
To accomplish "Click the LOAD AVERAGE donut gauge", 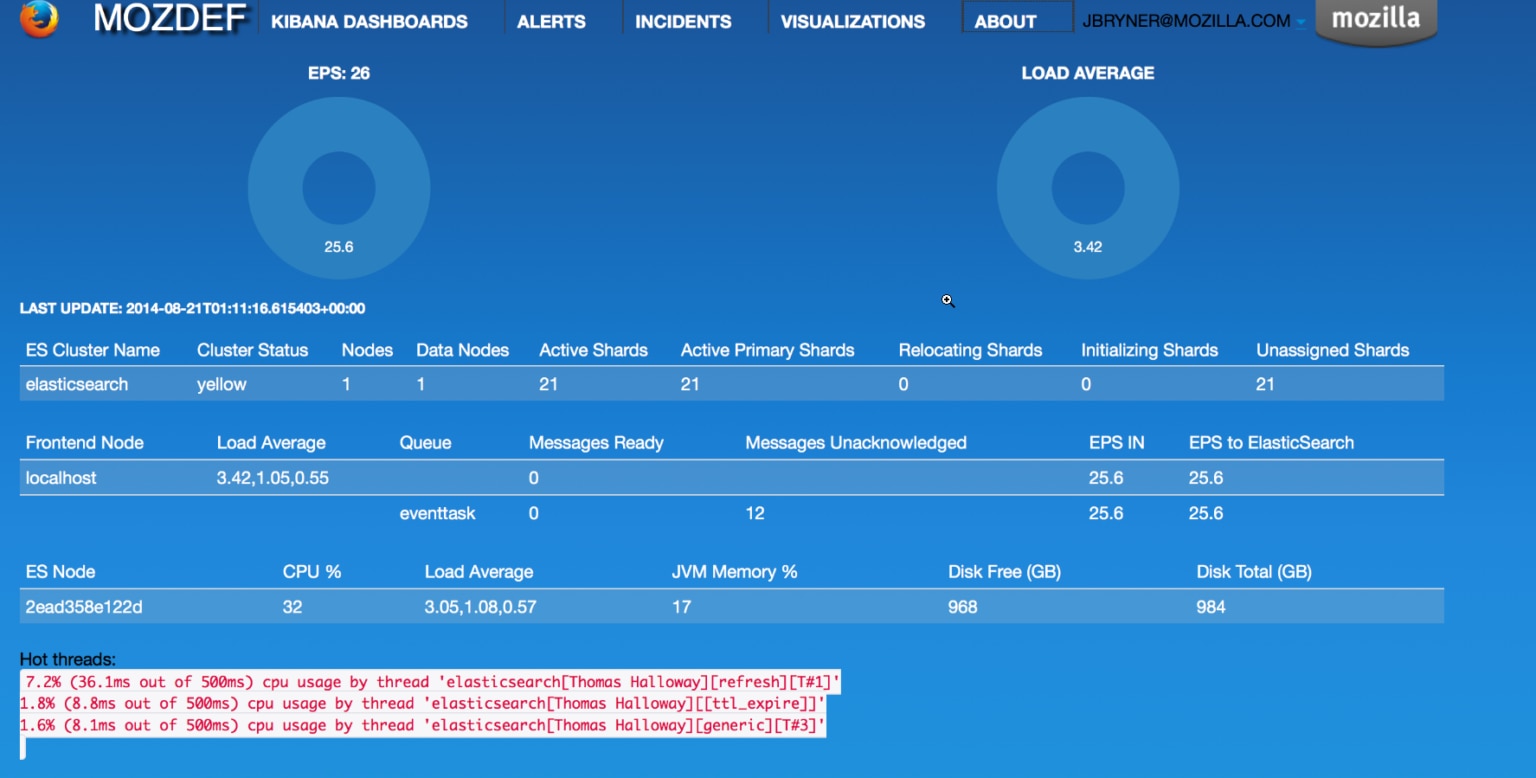I will tap(1088, 188).
